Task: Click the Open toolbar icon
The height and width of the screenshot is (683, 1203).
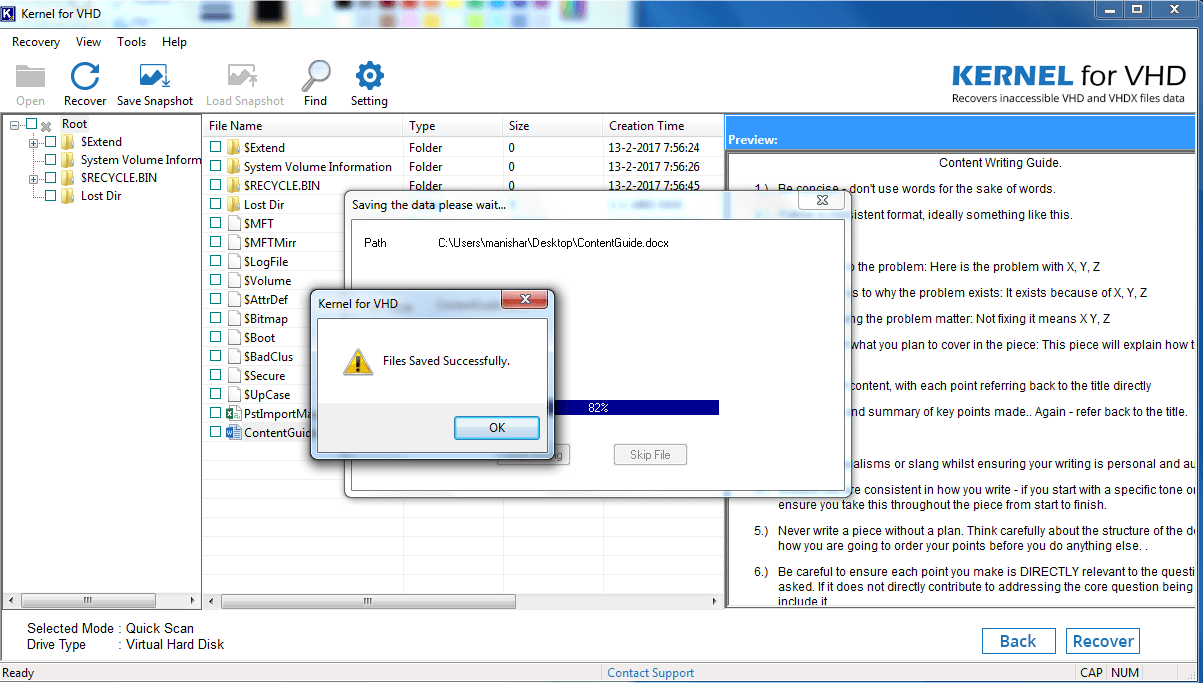Action: tap(31, 77)
